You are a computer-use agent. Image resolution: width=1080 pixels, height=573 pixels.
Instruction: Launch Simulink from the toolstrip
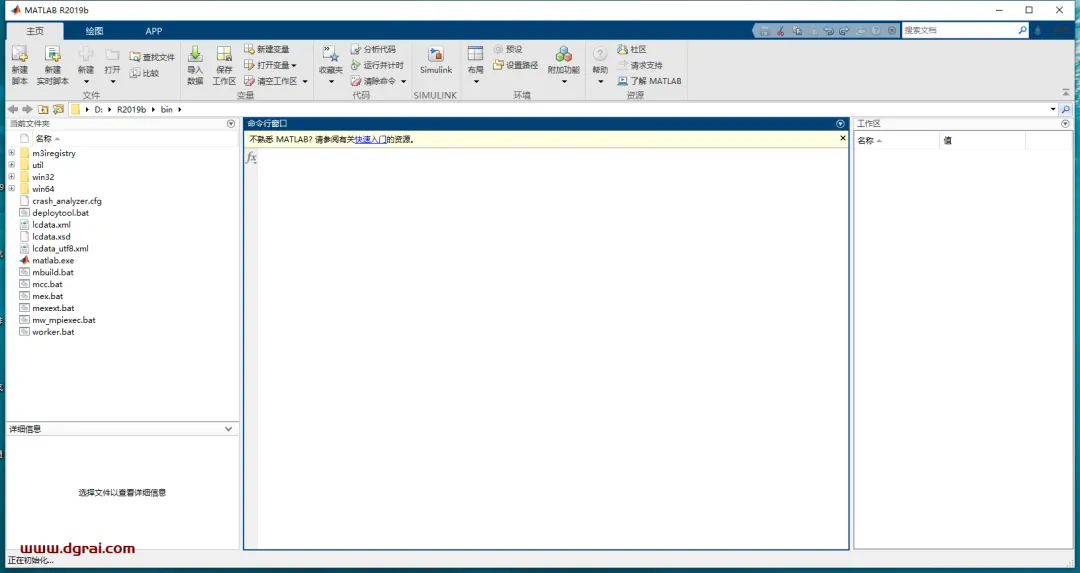click(x=436, y=61)
